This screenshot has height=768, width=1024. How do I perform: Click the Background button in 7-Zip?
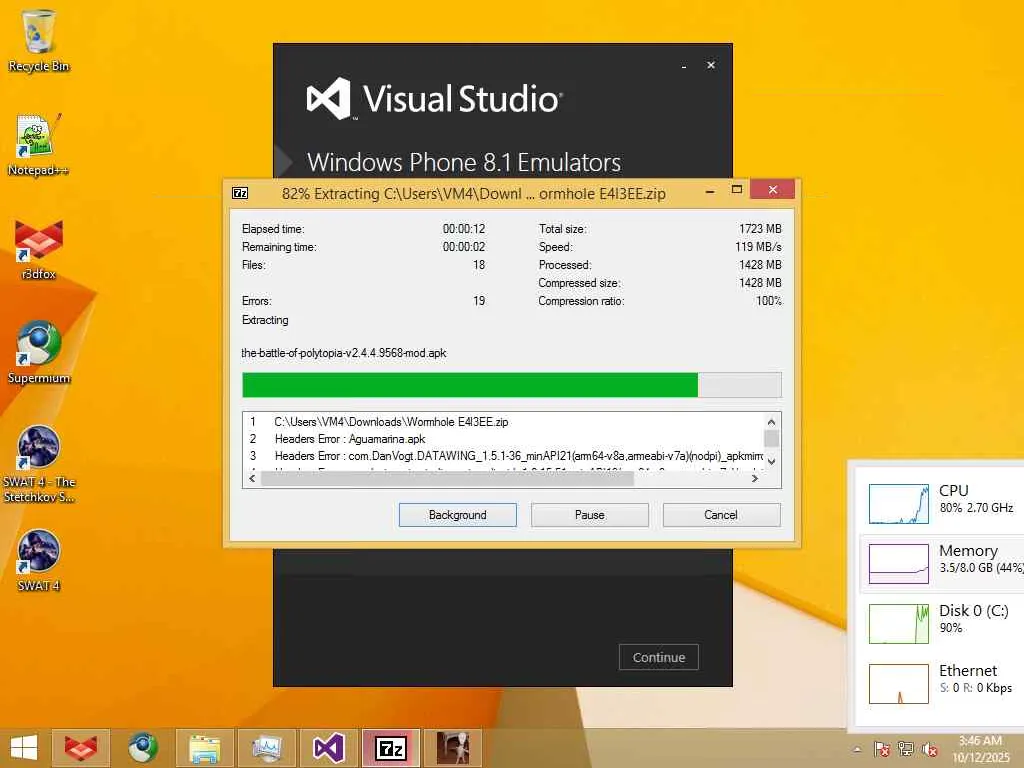point(458,515)
